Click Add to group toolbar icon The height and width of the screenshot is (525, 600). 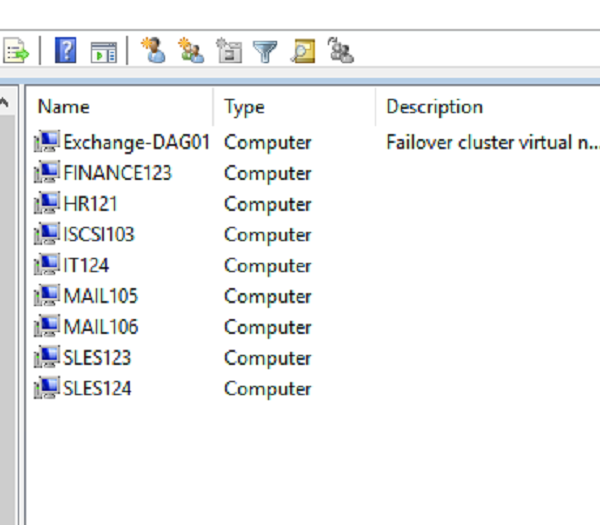(x=341, y=51)
